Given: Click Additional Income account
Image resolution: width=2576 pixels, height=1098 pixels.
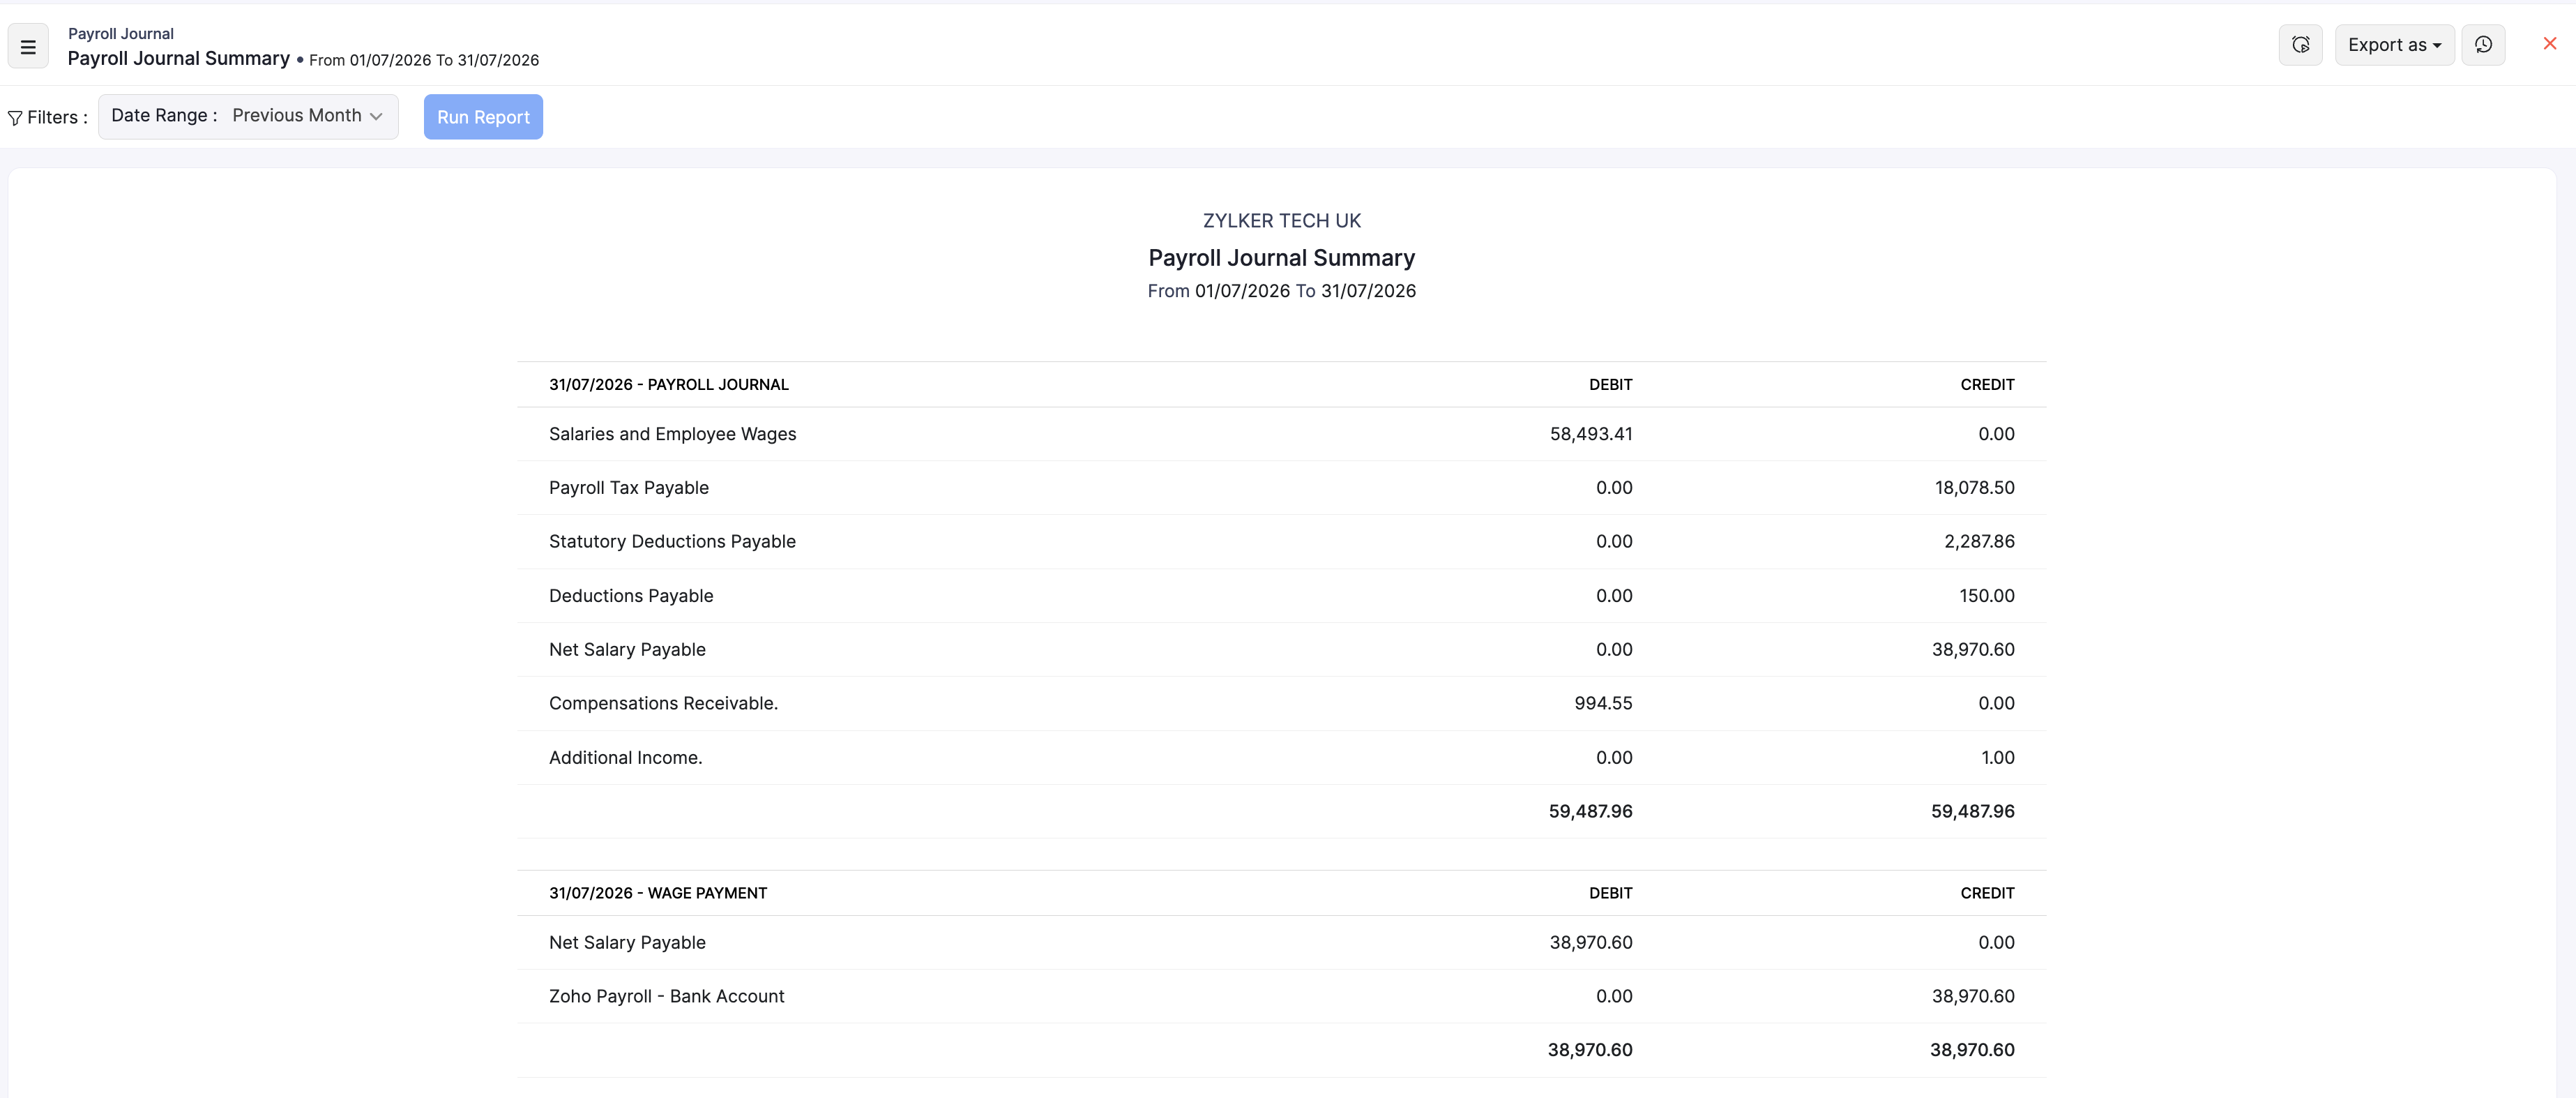Looking at the screenshot, I should tap(626, 758).
